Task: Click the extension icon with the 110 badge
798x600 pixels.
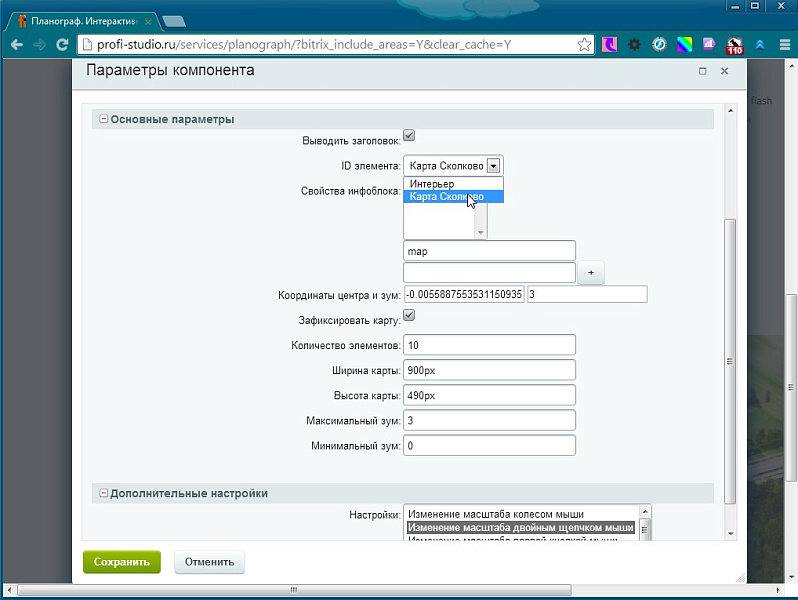Action: coord(735,45)
